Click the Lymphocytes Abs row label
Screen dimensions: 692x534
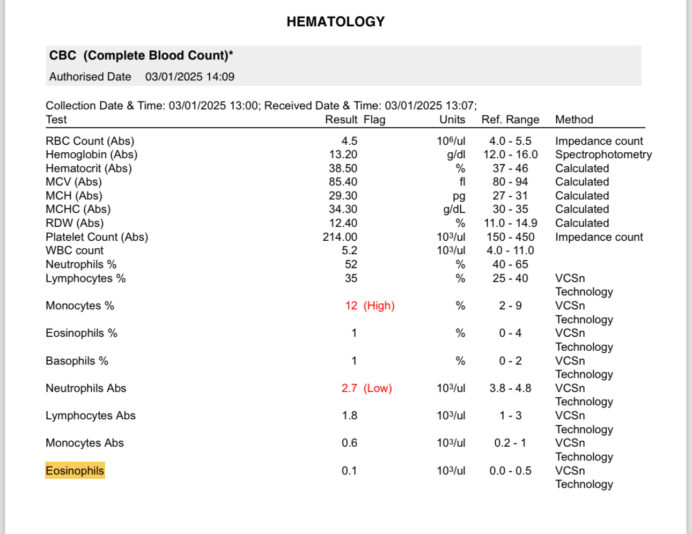click(x=90, y=415)
